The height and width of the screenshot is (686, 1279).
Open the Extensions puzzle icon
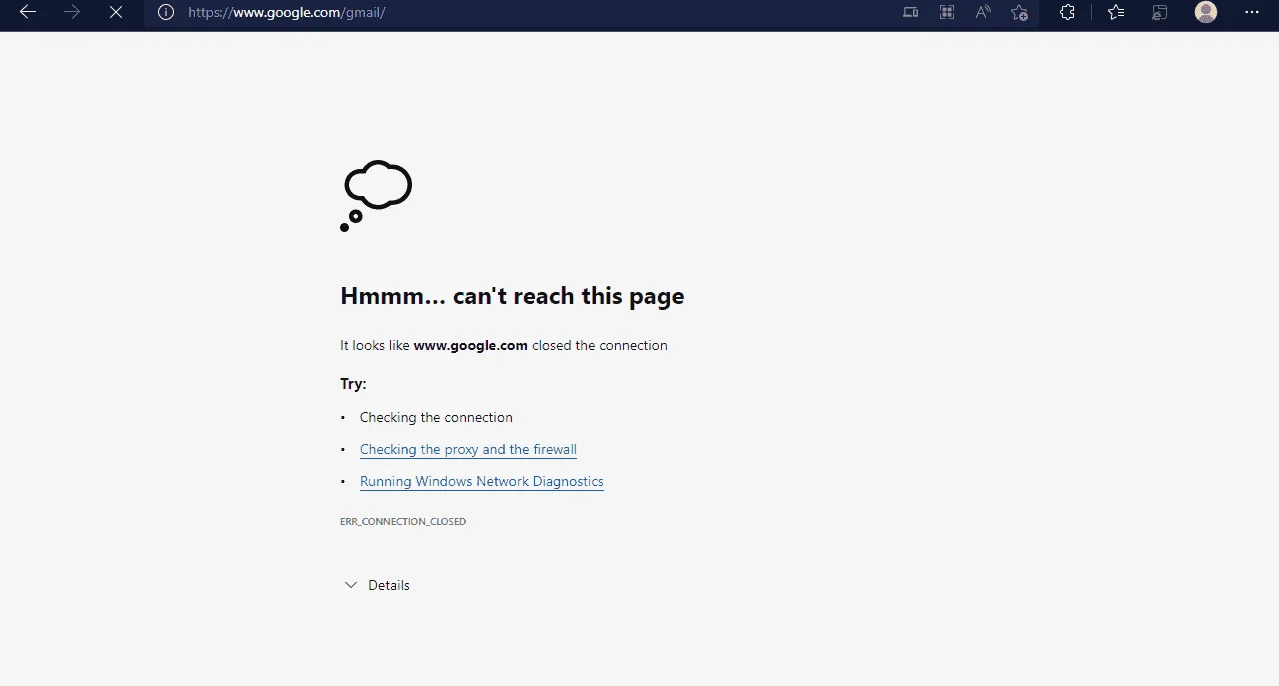click(x=1067, y=12)
